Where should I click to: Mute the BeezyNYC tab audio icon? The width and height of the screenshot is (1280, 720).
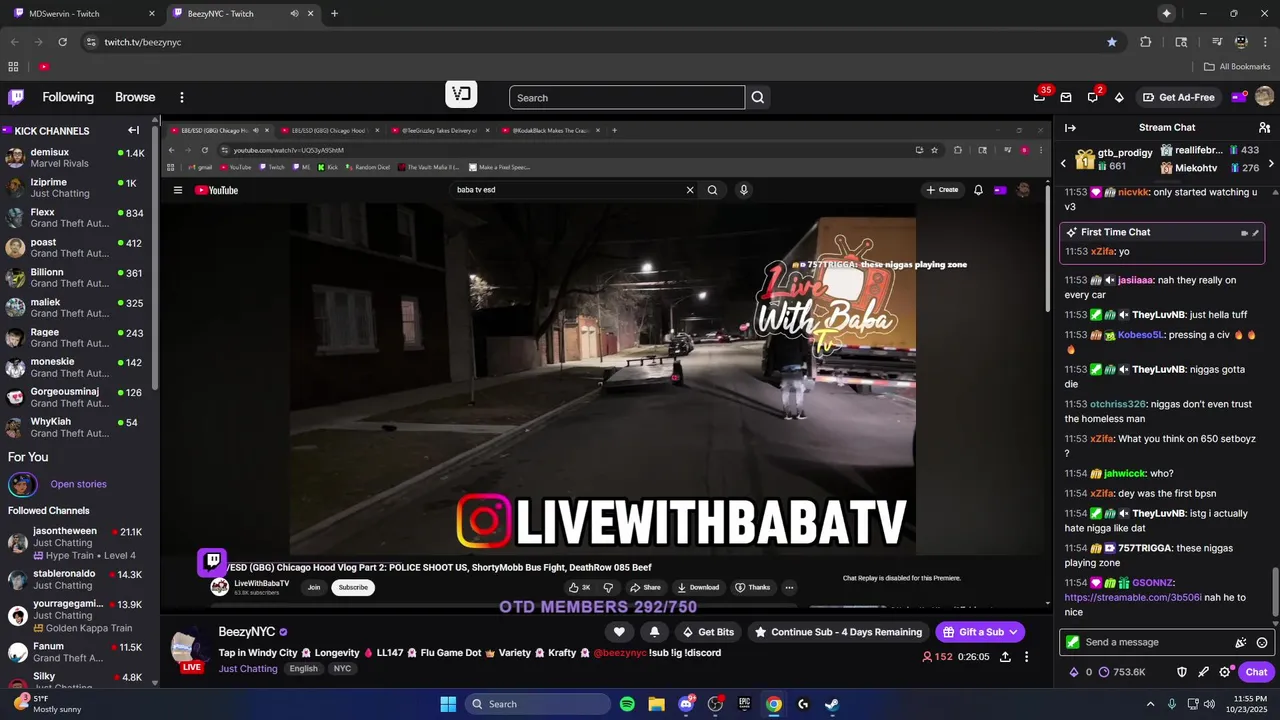coord(294,14)
